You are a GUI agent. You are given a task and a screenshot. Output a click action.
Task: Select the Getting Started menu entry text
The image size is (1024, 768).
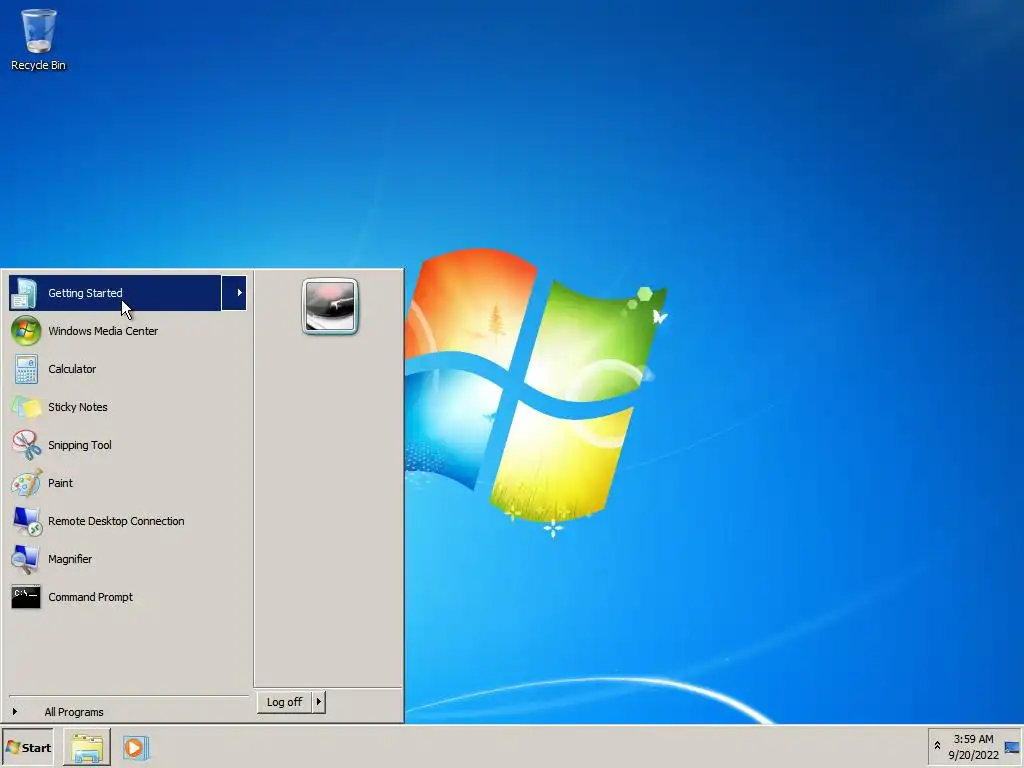pos(85,293)
